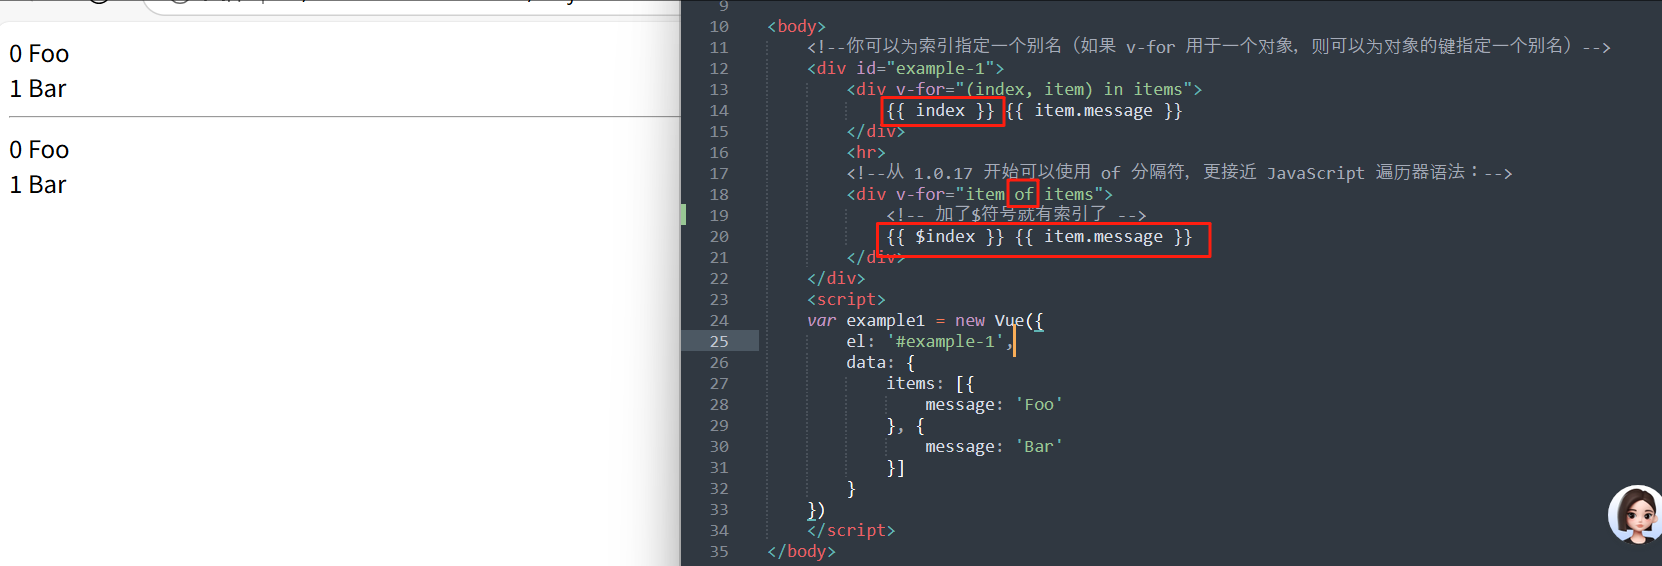Click the '}]' closing bracket on line 31

895,468
